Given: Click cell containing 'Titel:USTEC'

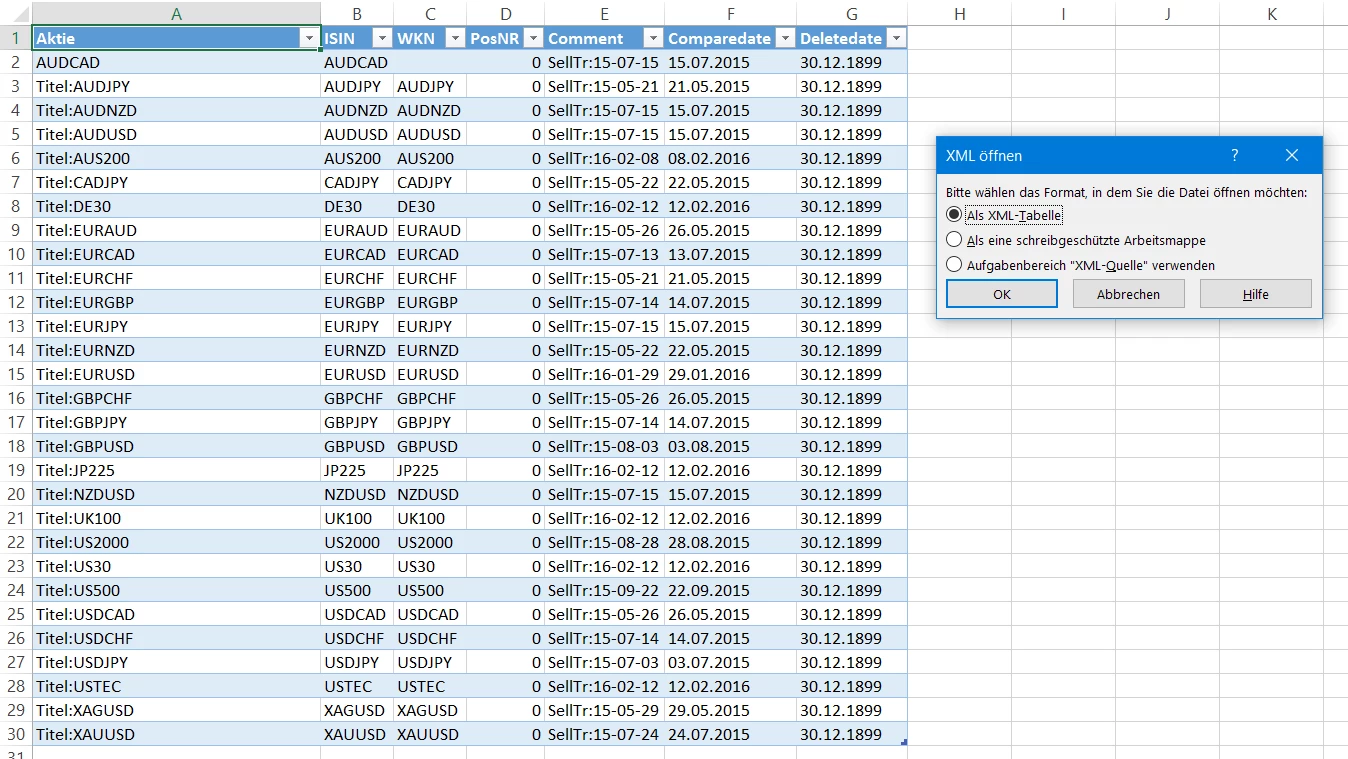Looking at the screenshot, I should 177,686.
